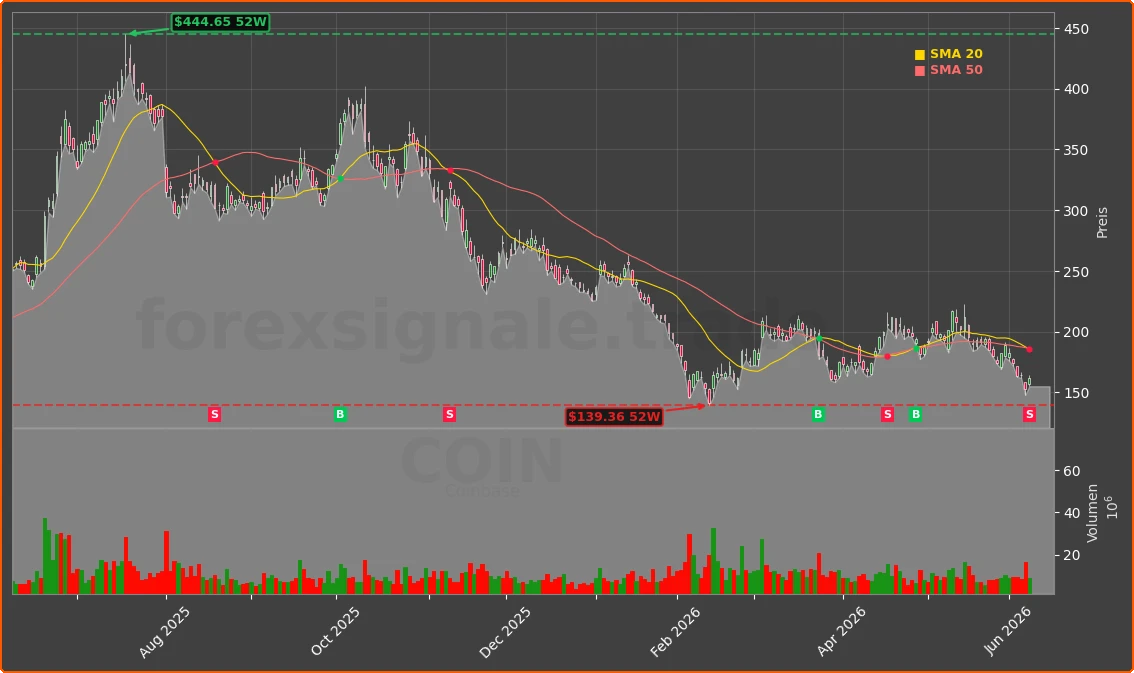1134x673 pixels.
Task: Click the Dec 2025 date axis label
Action: point(506,632)
